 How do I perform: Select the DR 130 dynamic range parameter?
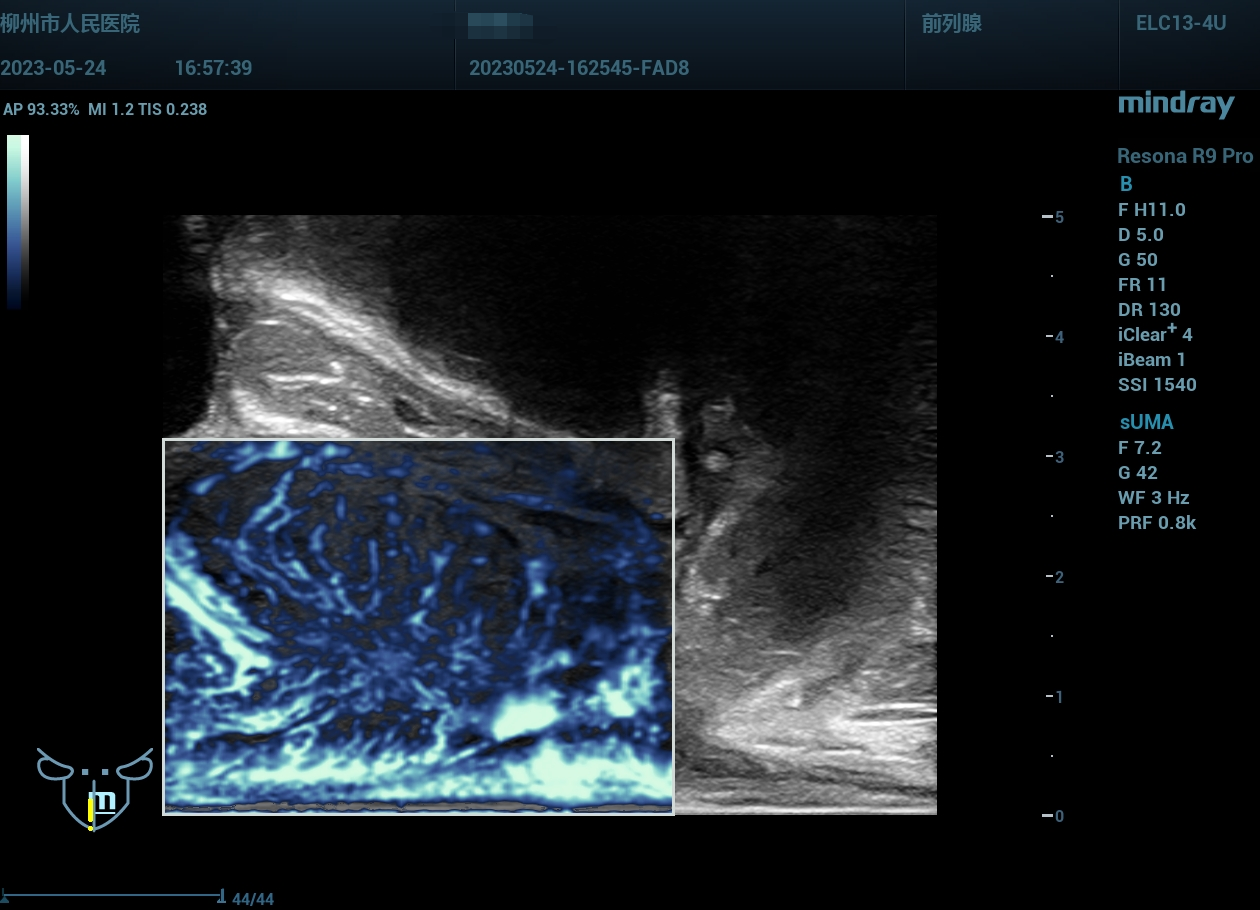[1149, 309]
